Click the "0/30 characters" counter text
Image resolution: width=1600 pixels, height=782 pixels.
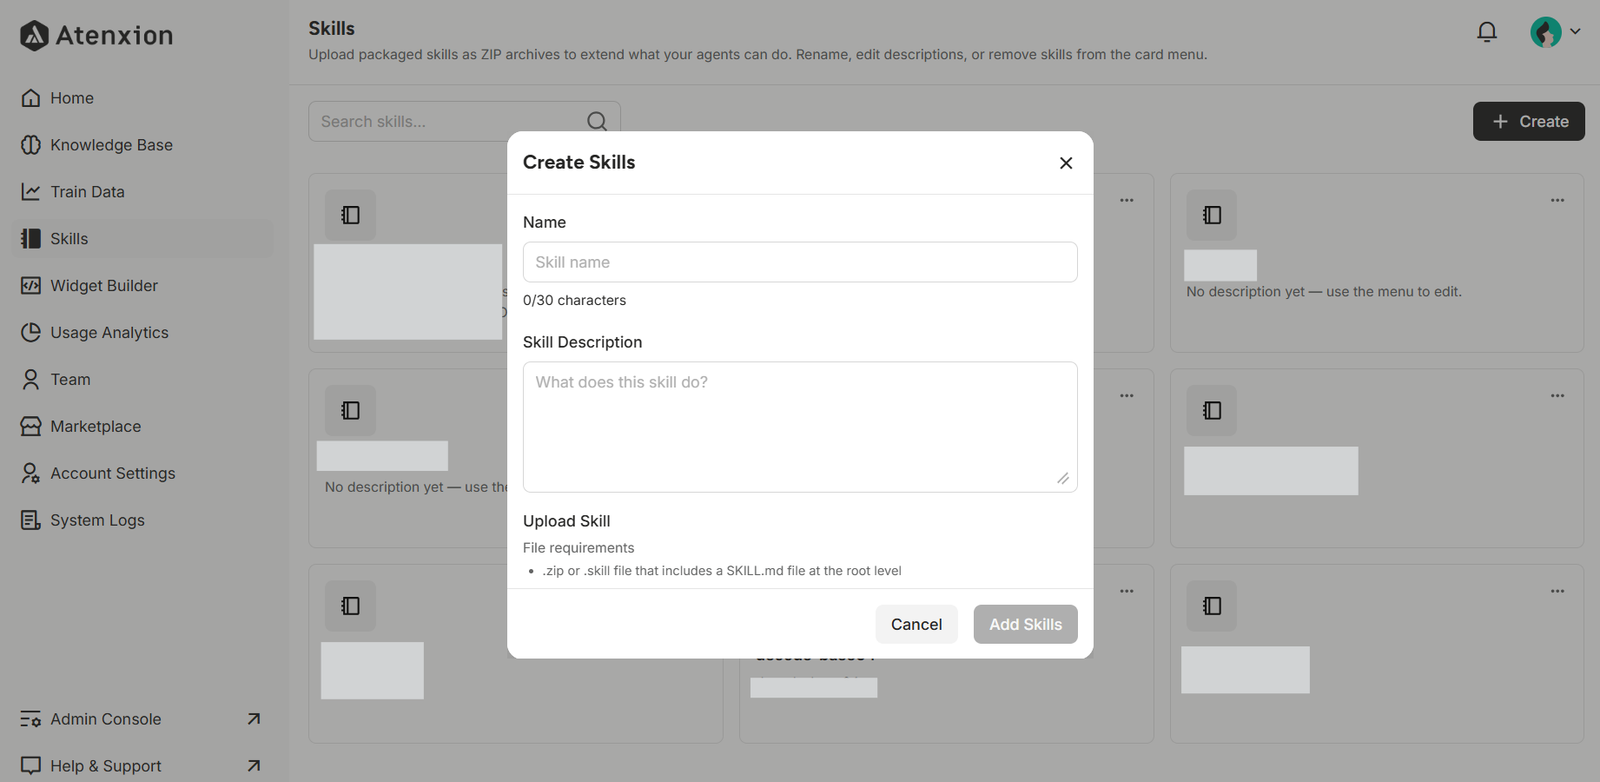click(x=574, y=300)
